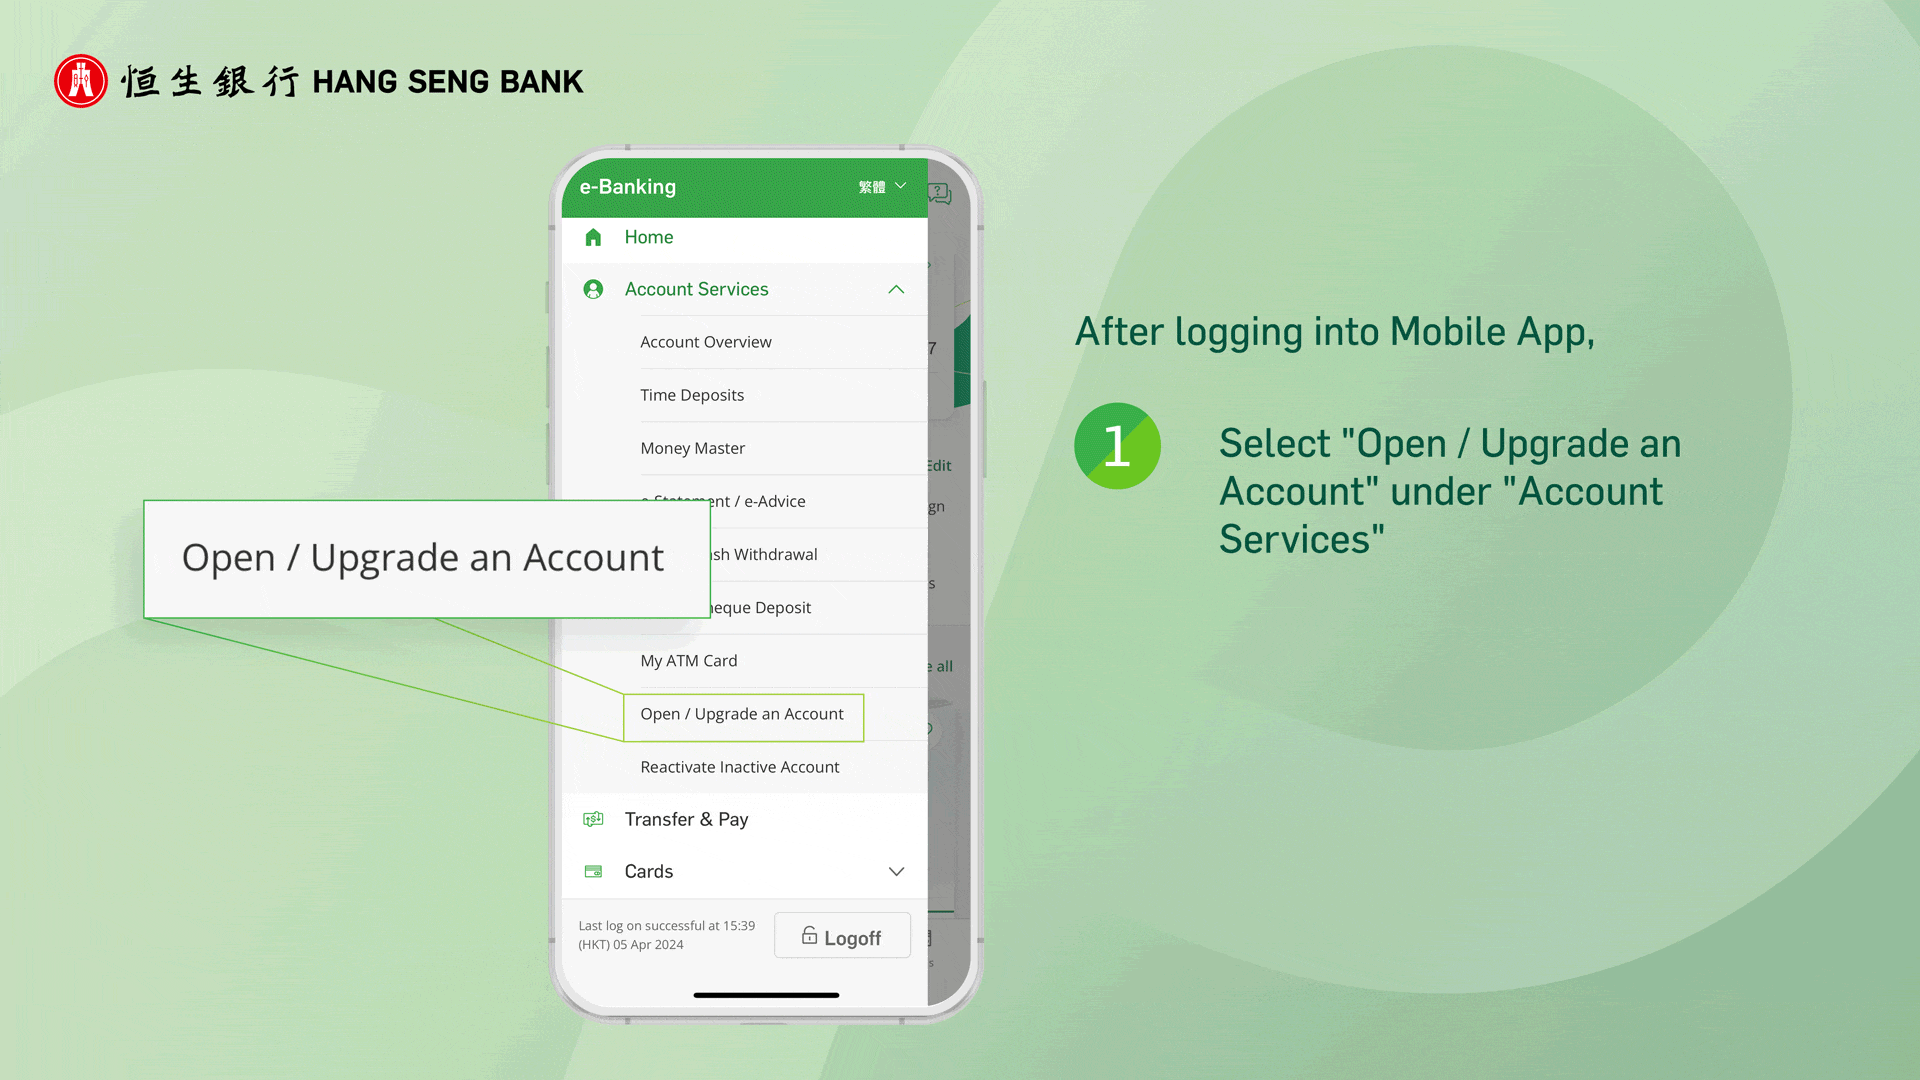Toggle visibility of Account Services submenu

[895, 289]
